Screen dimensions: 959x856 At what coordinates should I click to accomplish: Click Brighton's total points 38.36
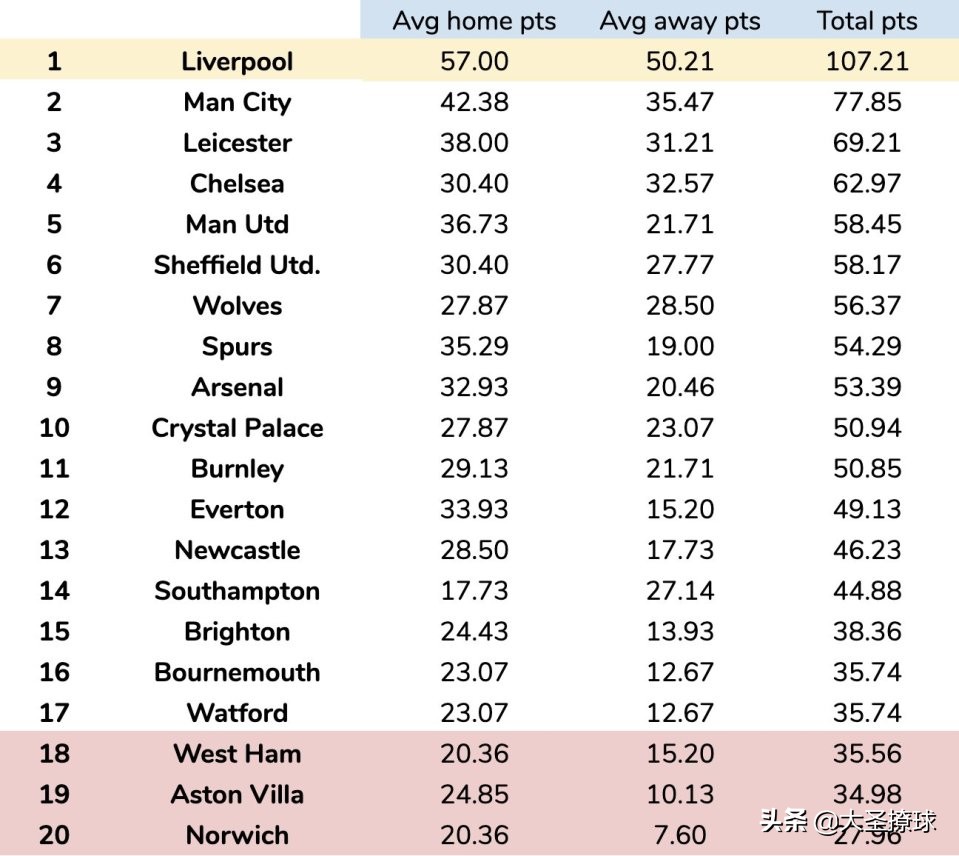tap(867, 632)
